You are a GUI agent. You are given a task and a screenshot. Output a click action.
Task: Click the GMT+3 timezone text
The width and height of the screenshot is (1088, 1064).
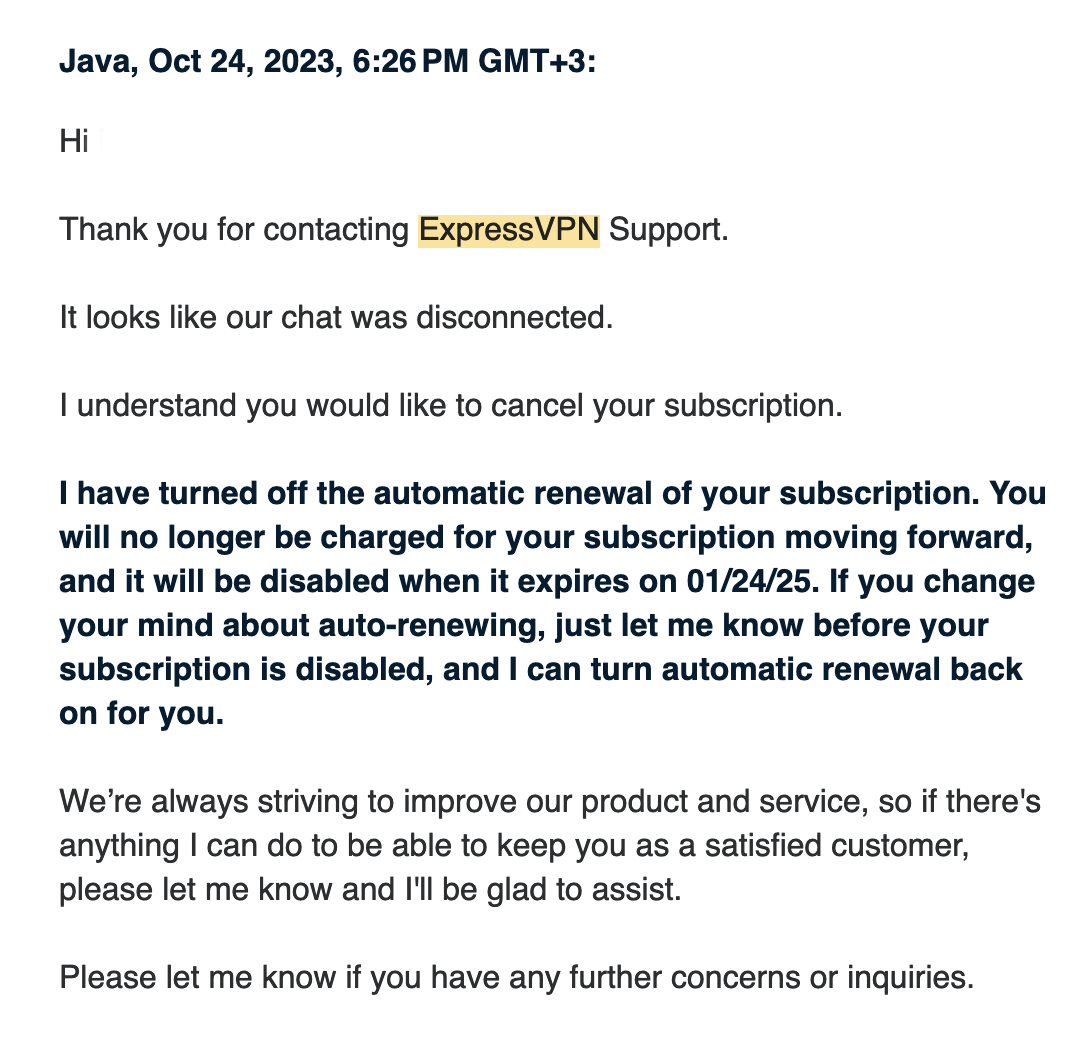point(532,62)
